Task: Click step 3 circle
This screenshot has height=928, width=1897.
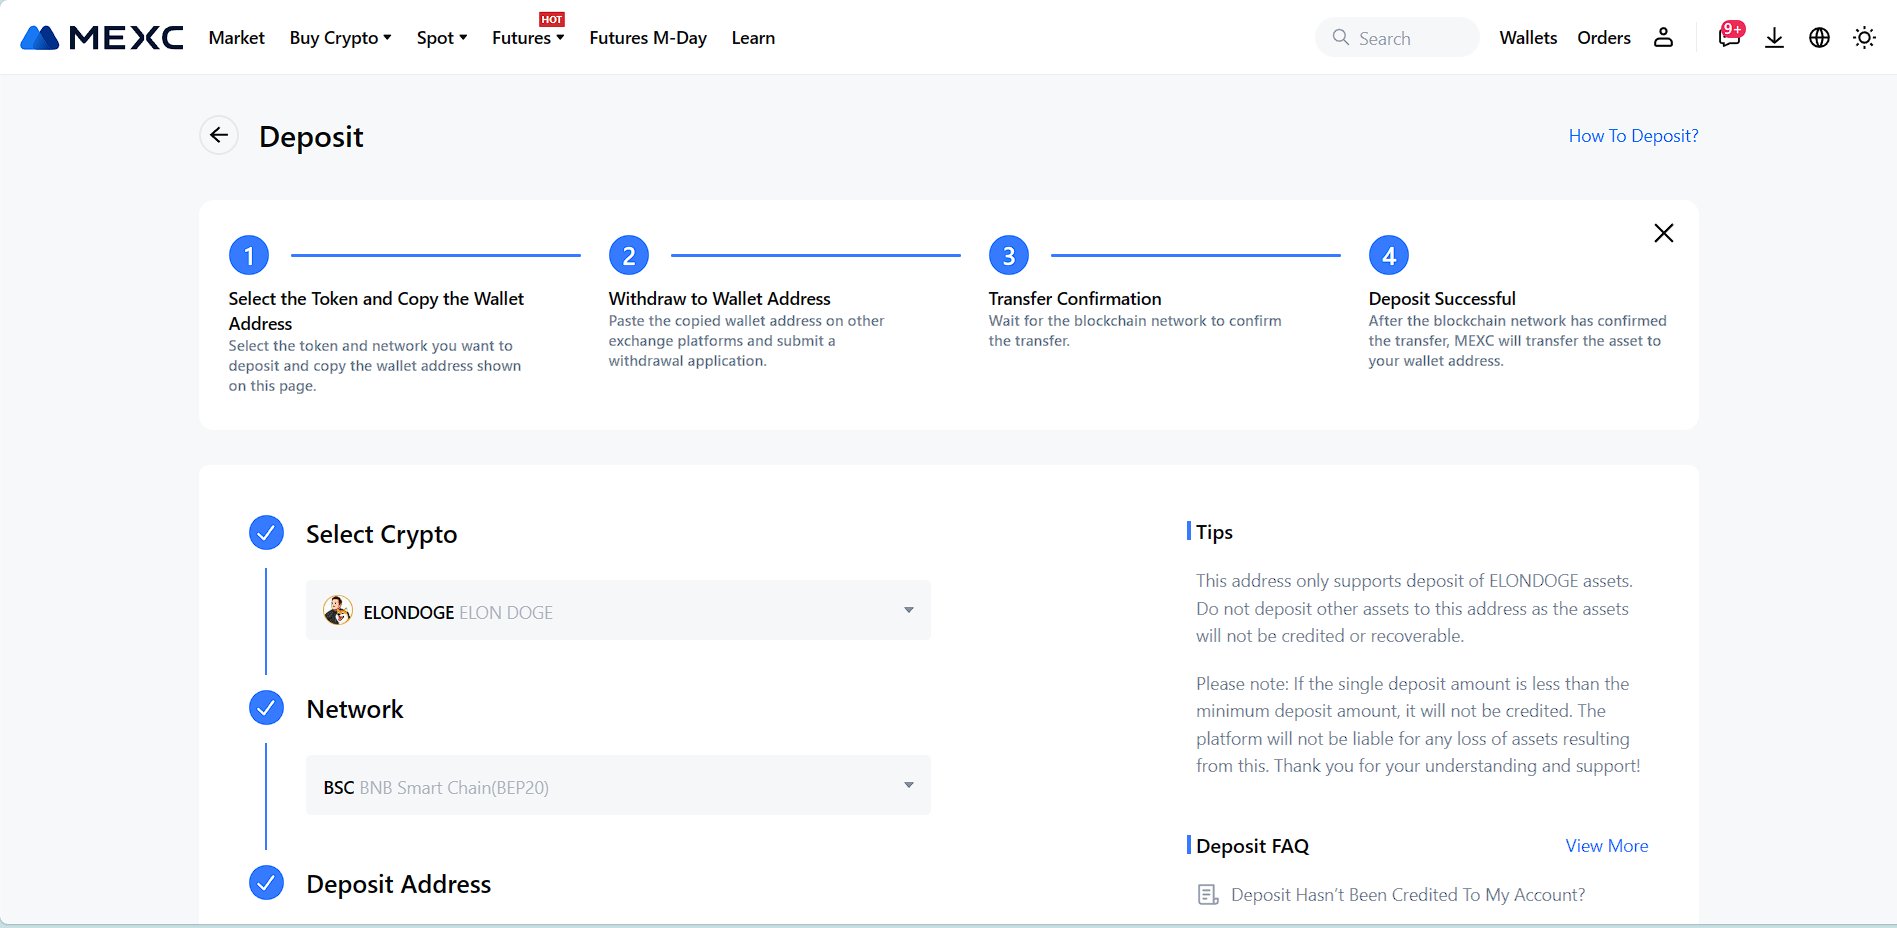Action: tap(1009, 256)
